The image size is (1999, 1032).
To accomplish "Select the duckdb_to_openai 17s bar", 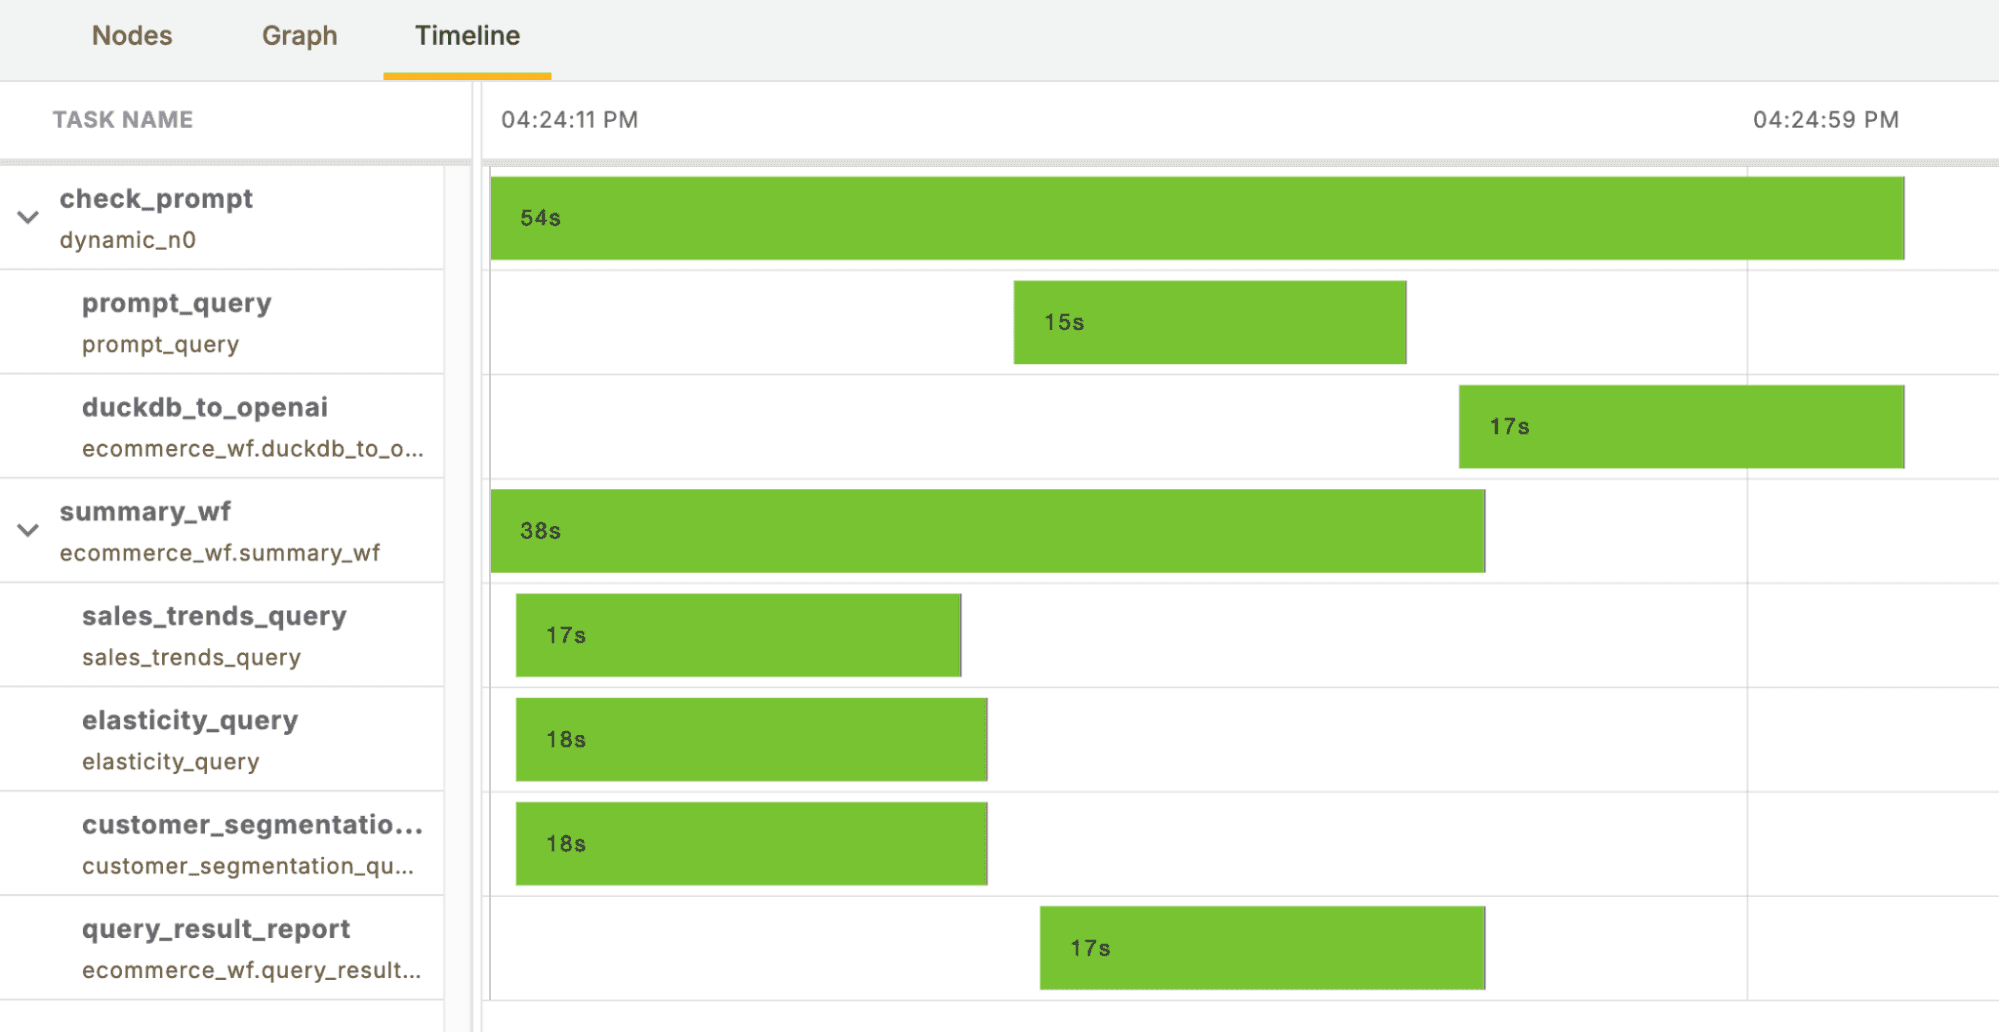I will point(1680,427).
